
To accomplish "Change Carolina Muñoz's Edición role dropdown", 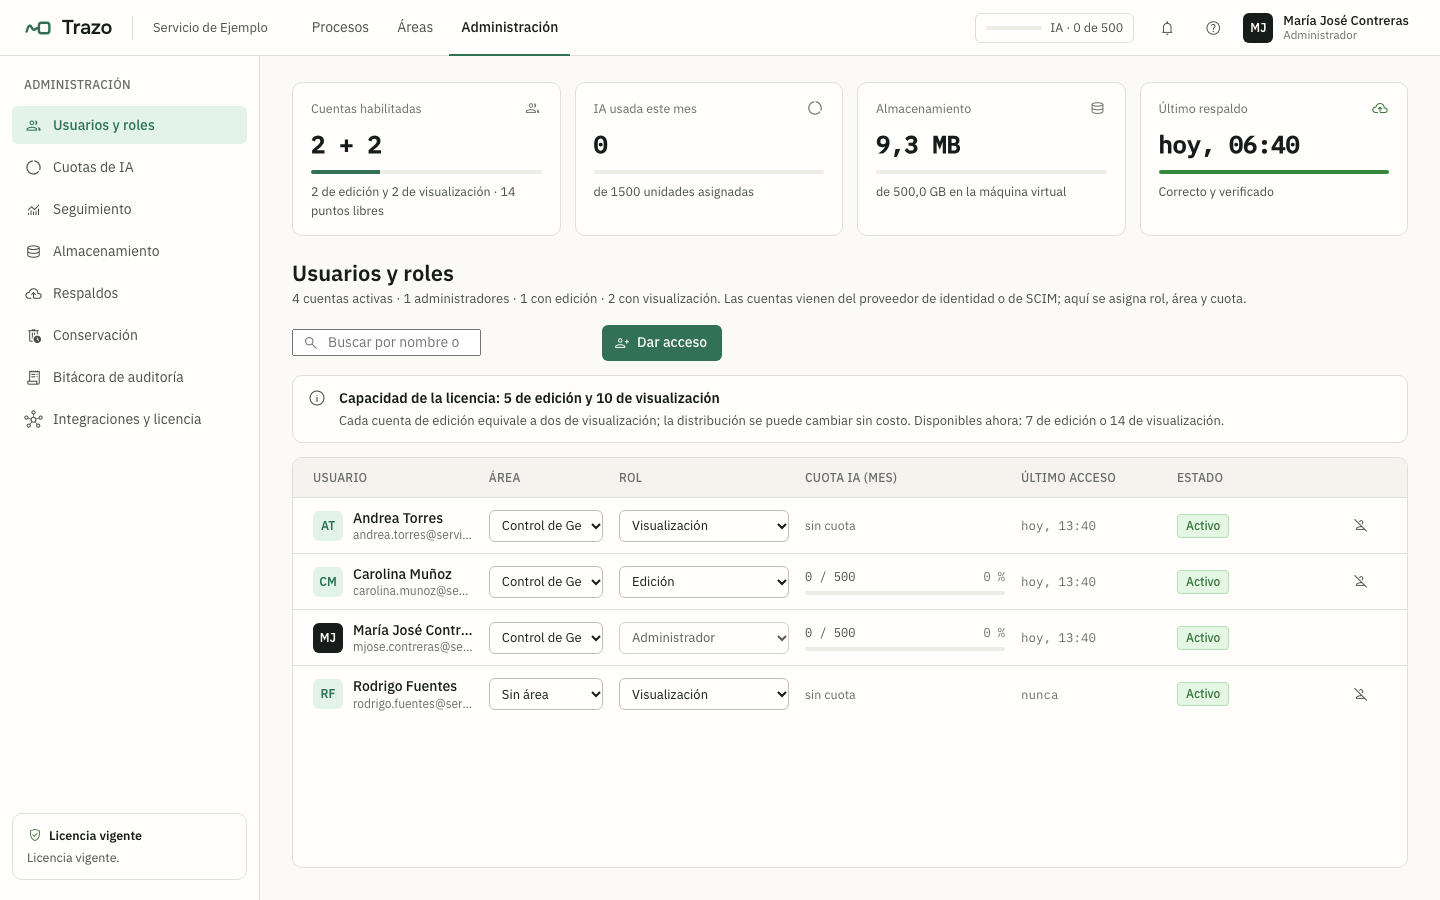I will (x=704, y=582).
